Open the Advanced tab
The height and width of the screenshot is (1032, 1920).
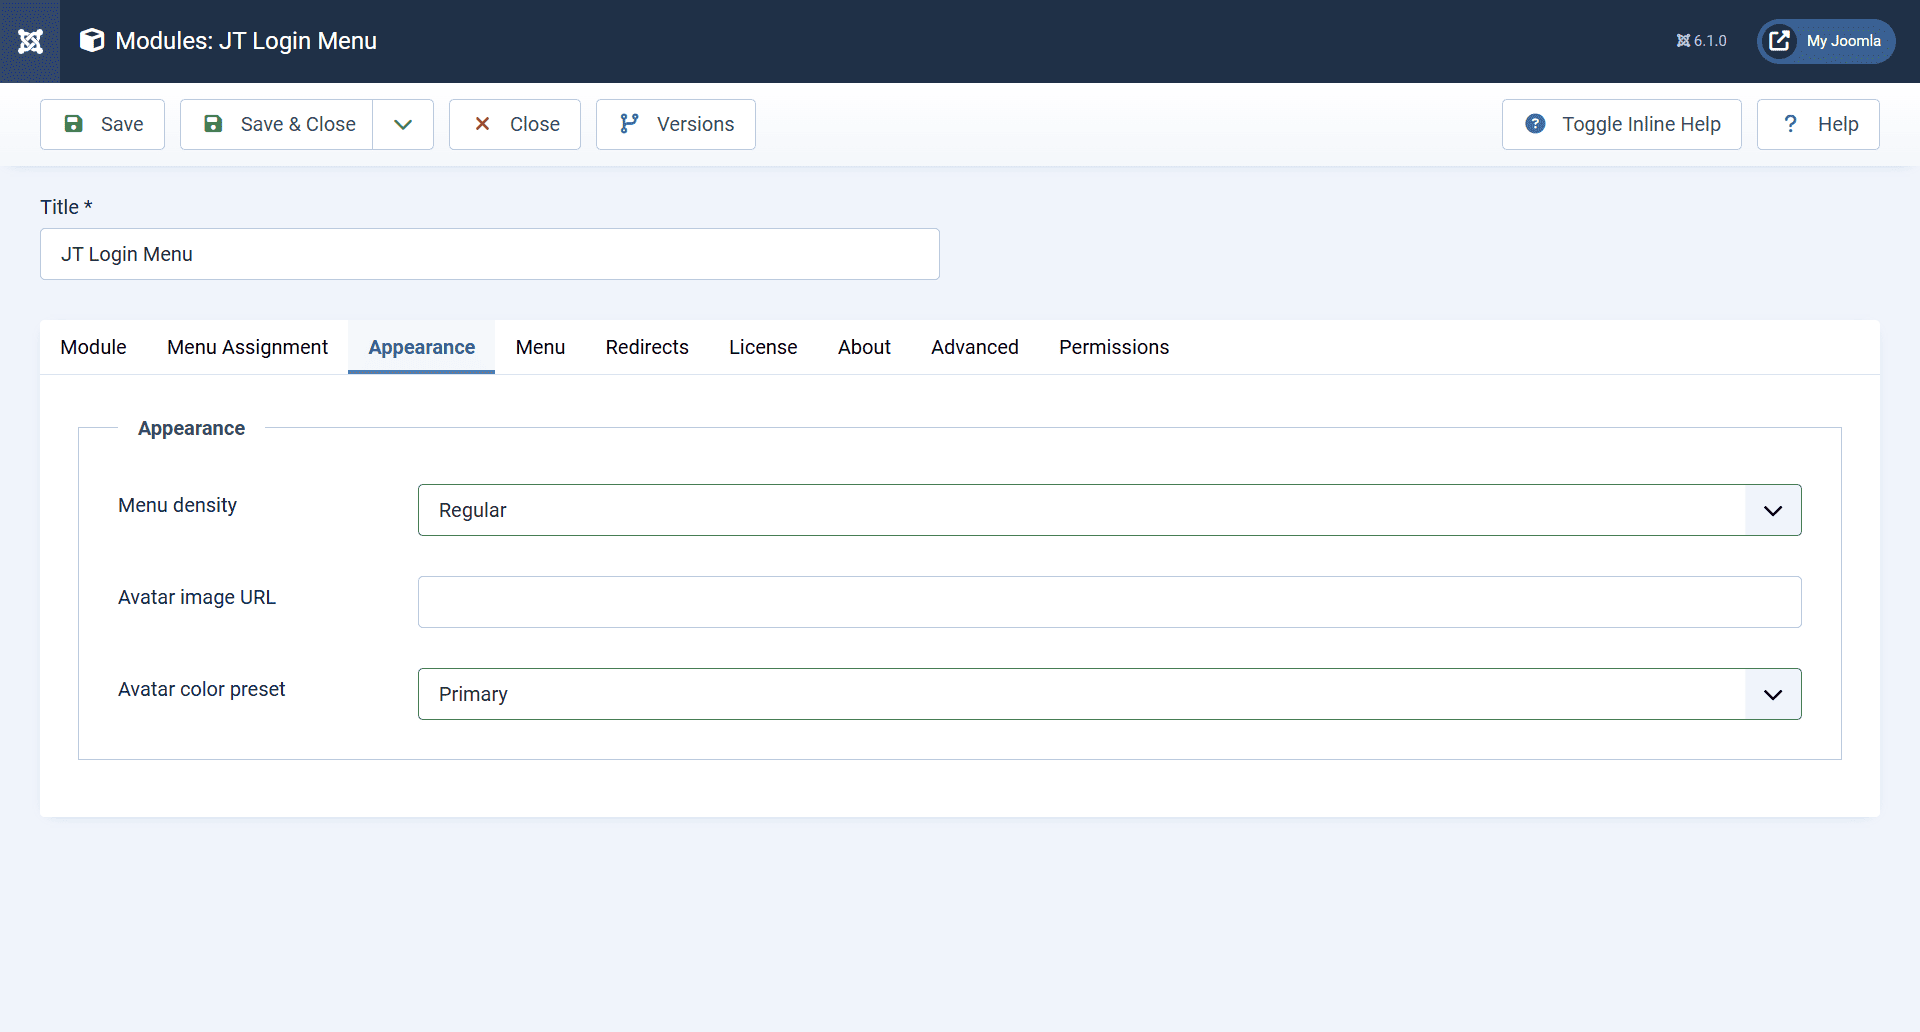975,347
